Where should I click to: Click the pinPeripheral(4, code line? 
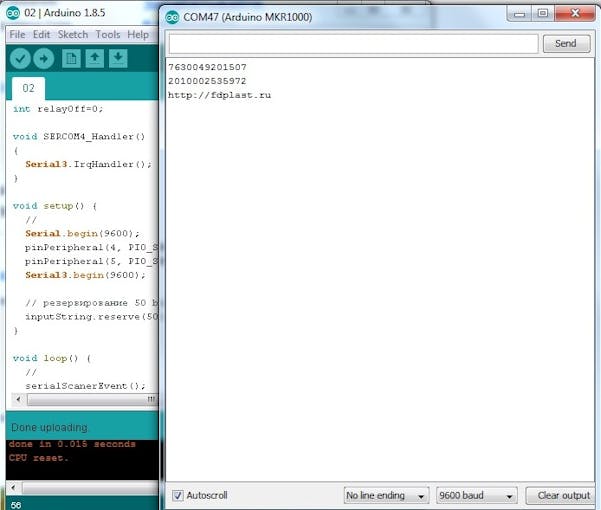(x=92, y=248)
